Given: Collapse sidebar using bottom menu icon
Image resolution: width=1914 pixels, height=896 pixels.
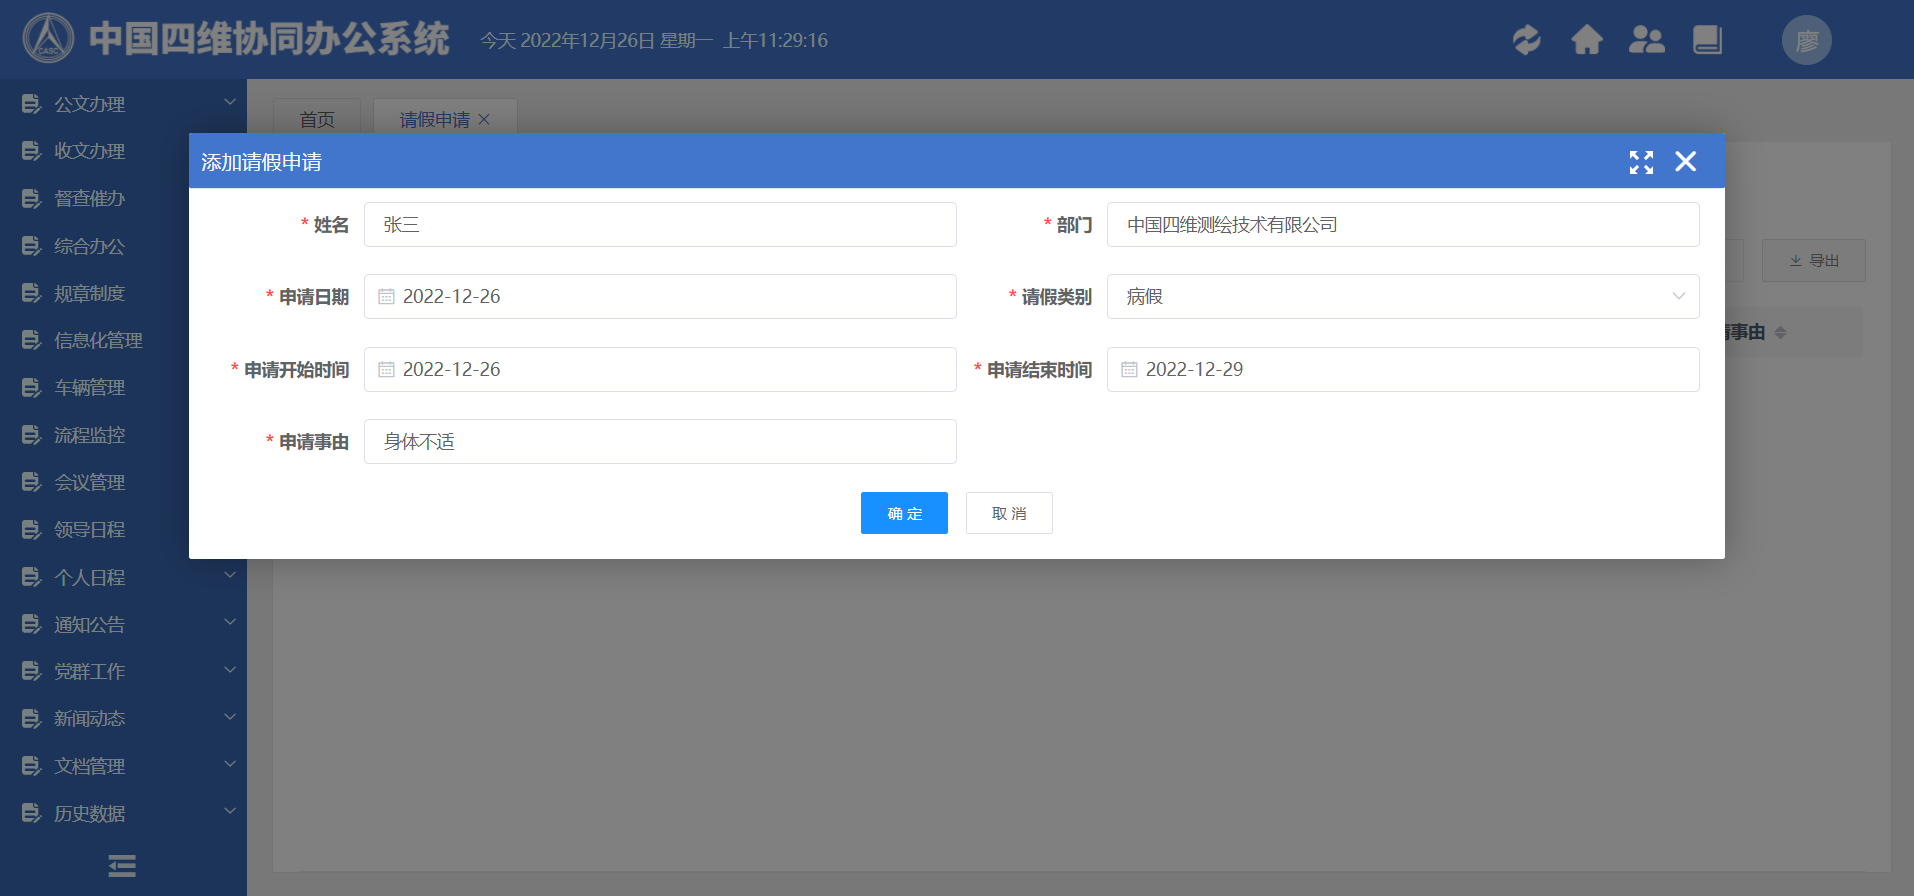Looking at the screenshot, I should (122, 865).
